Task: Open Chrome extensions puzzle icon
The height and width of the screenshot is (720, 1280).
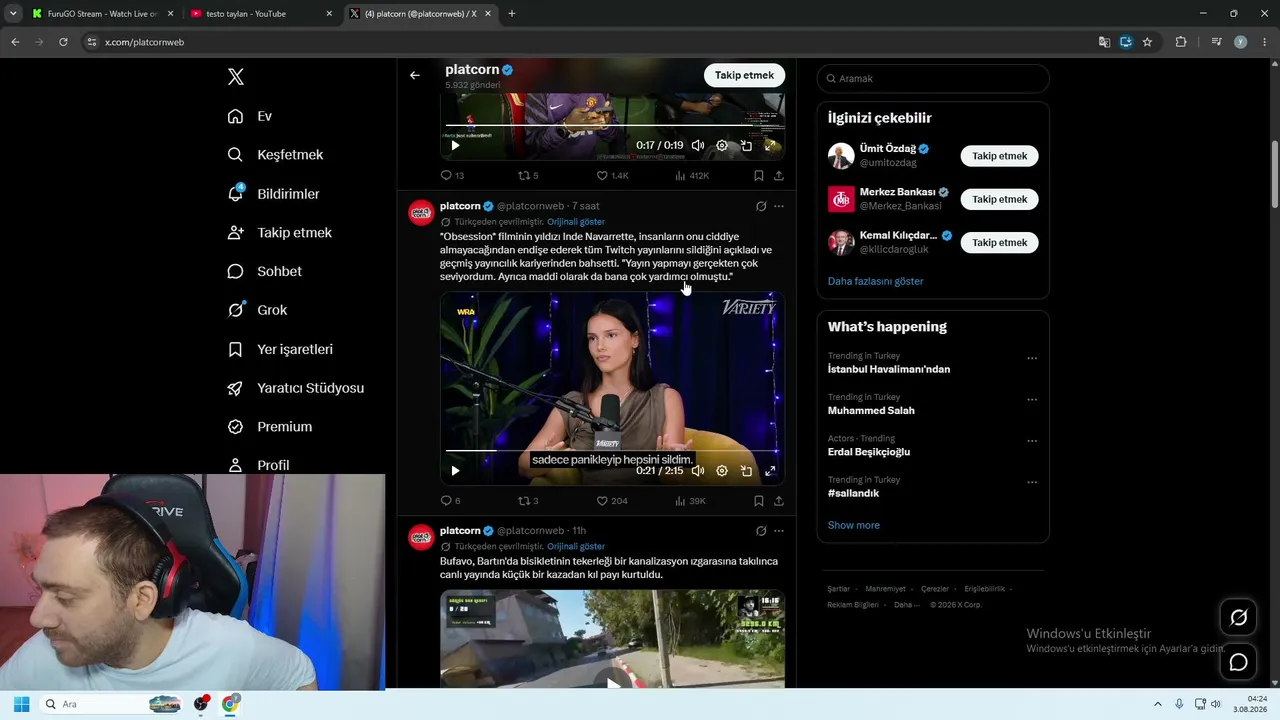Action: [x=1181, y=42]
